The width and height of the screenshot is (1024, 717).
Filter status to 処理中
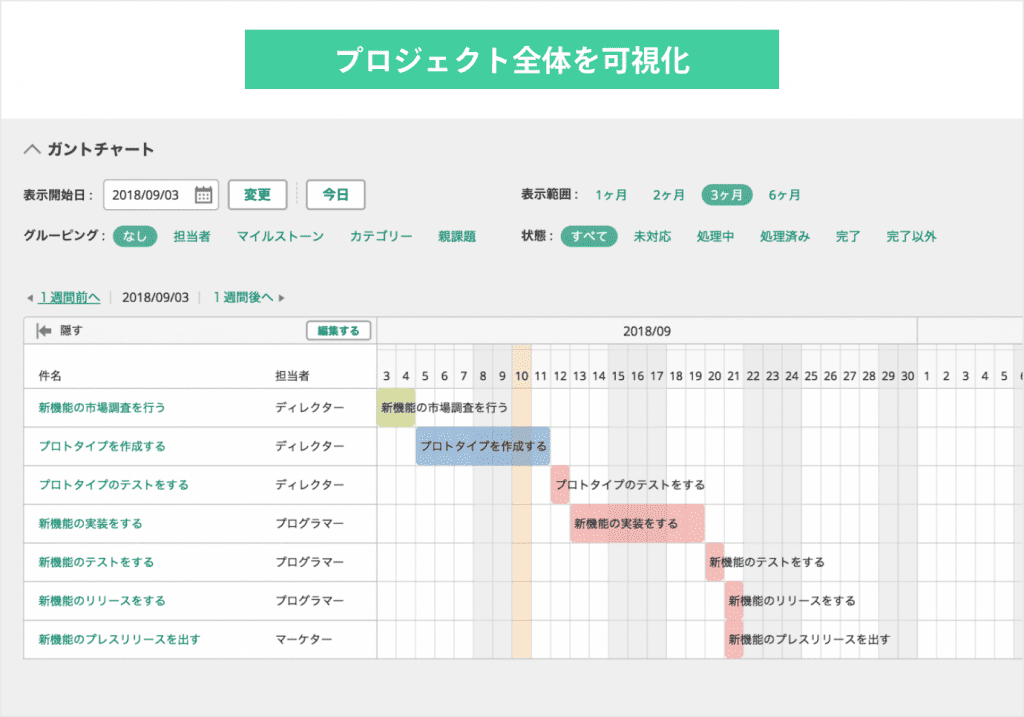[715, 236]
